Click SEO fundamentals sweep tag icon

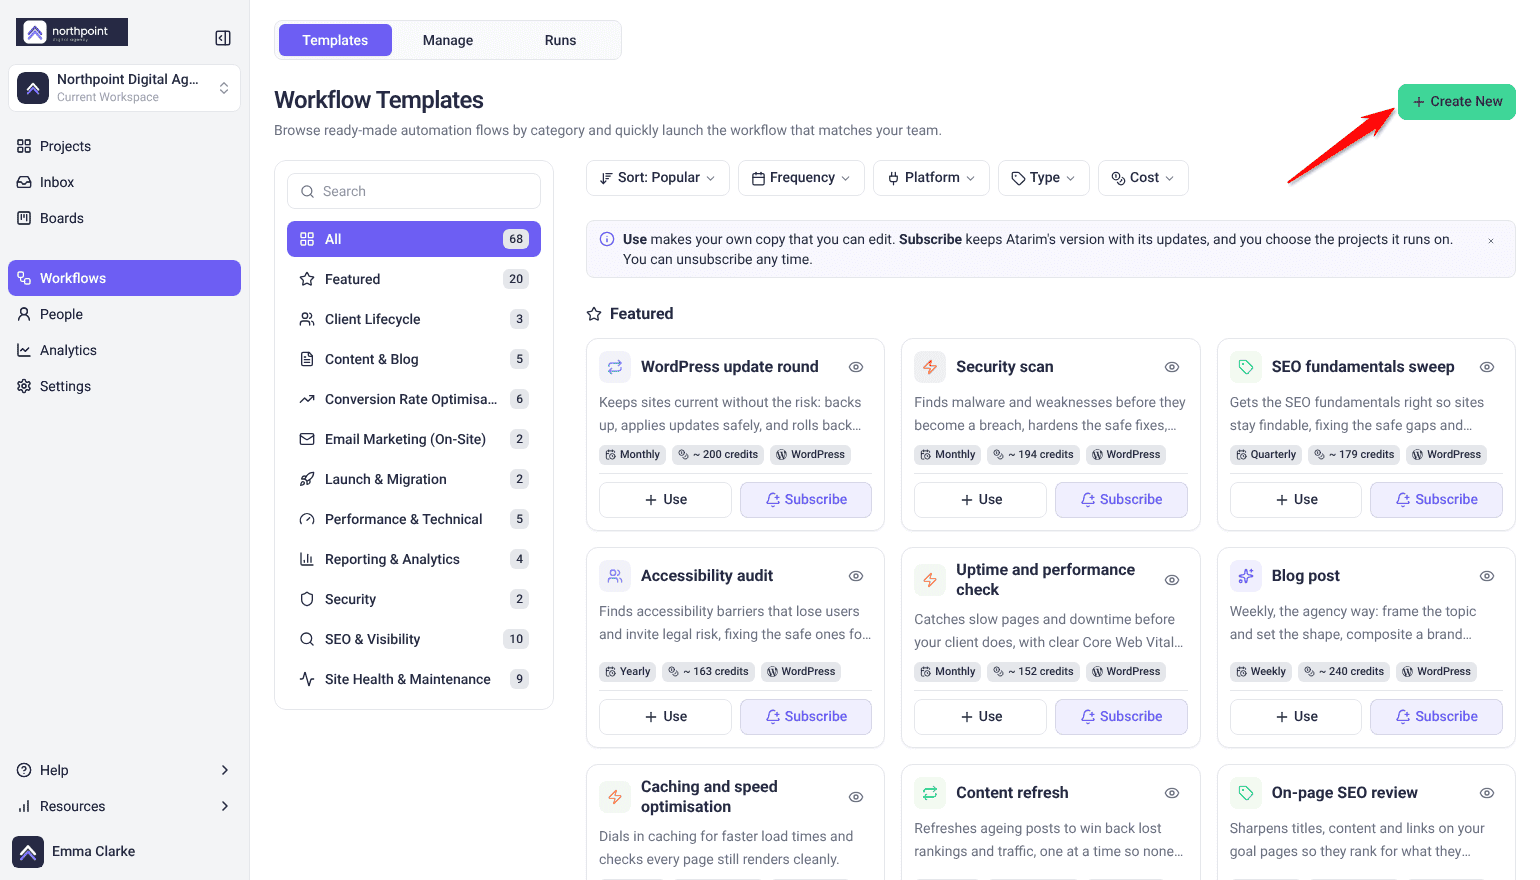pyautogui.click(x=1246, y=367)
